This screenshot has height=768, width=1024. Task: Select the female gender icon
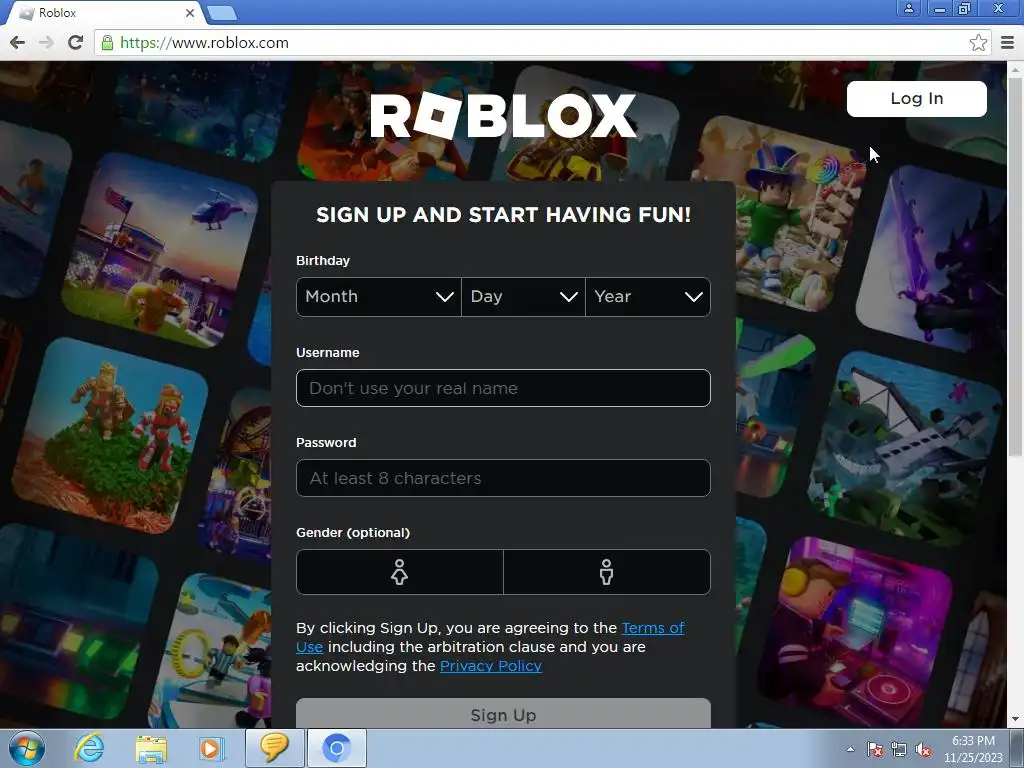pyautogui.click(x=400, y=572)
